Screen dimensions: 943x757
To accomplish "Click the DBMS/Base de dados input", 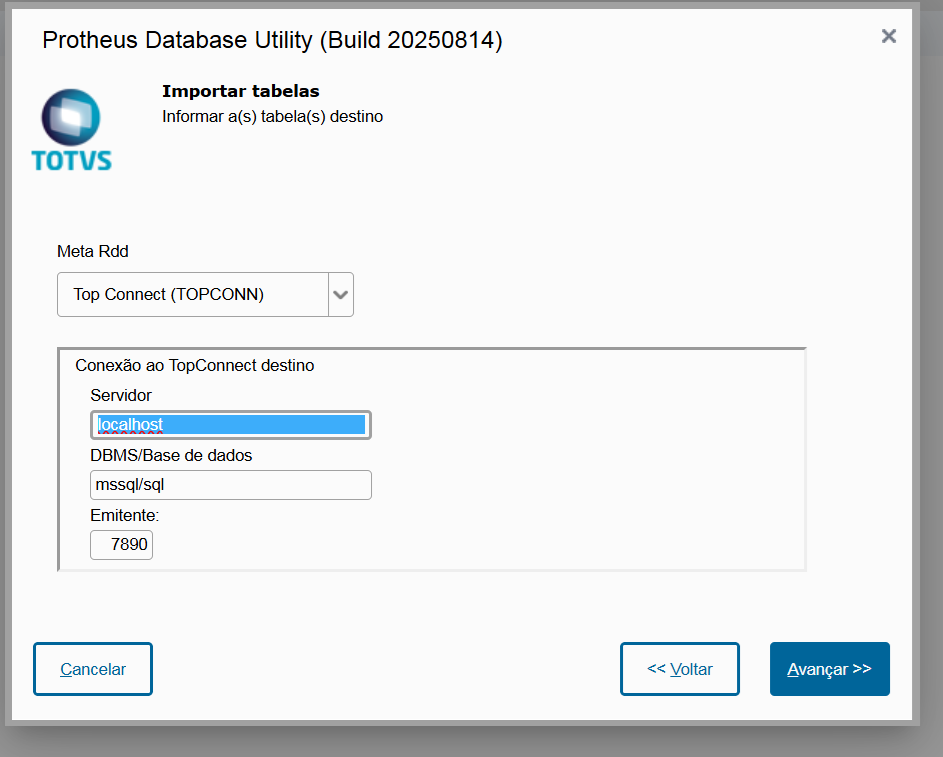I will 231,485.
